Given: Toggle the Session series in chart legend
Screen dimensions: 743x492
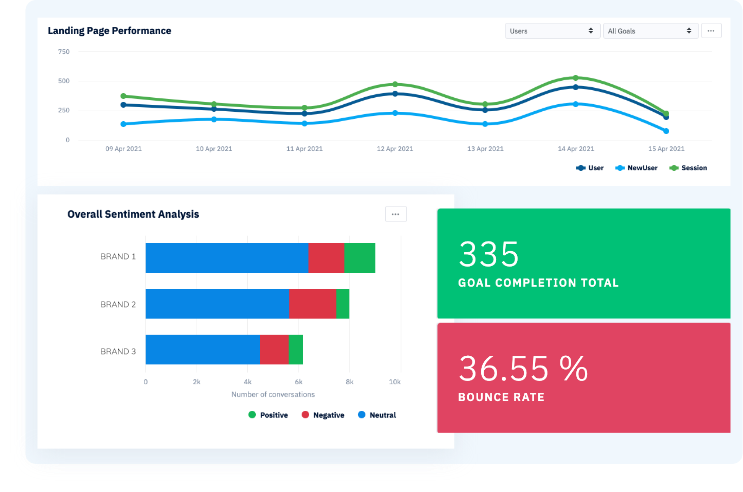Looking at the screenshot, I should pyautogui.click(x=688, y=168).
